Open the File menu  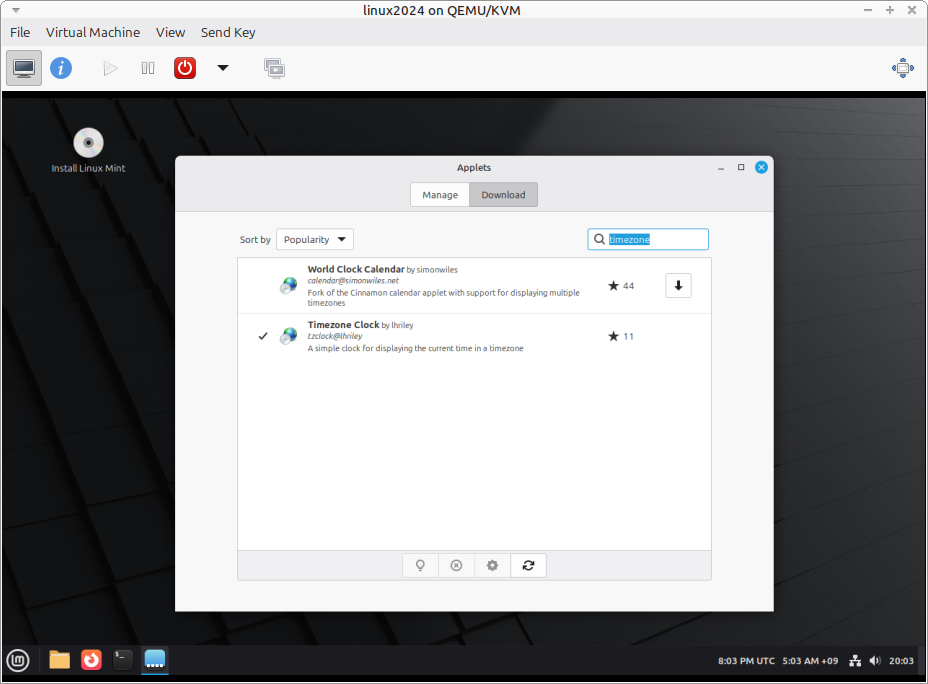click(20, 33)
